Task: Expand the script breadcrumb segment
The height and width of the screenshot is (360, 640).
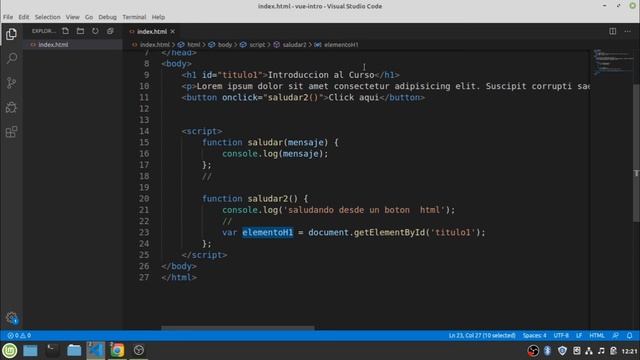Action: tap(253, 45)
